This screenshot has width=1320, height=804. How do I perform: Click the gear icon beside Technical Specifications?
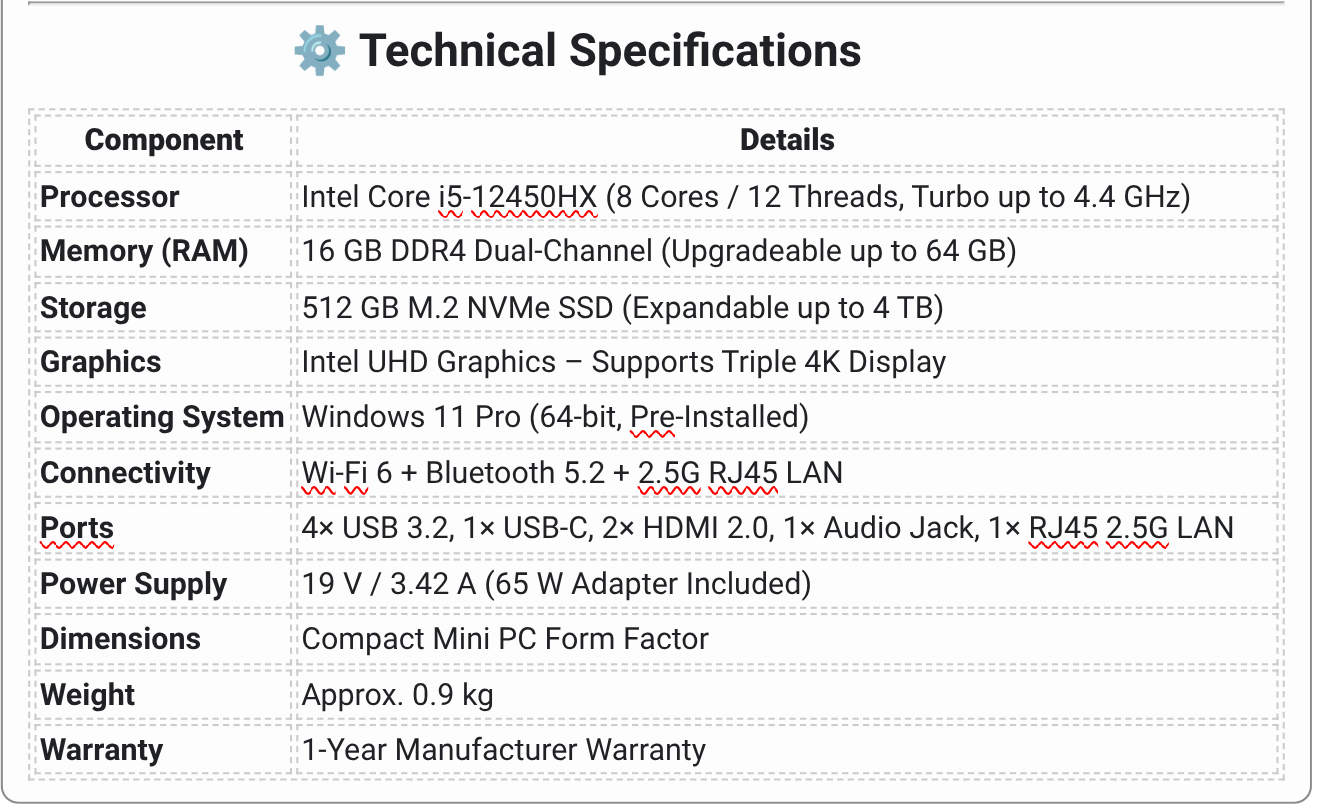click(x=320, y=50)
